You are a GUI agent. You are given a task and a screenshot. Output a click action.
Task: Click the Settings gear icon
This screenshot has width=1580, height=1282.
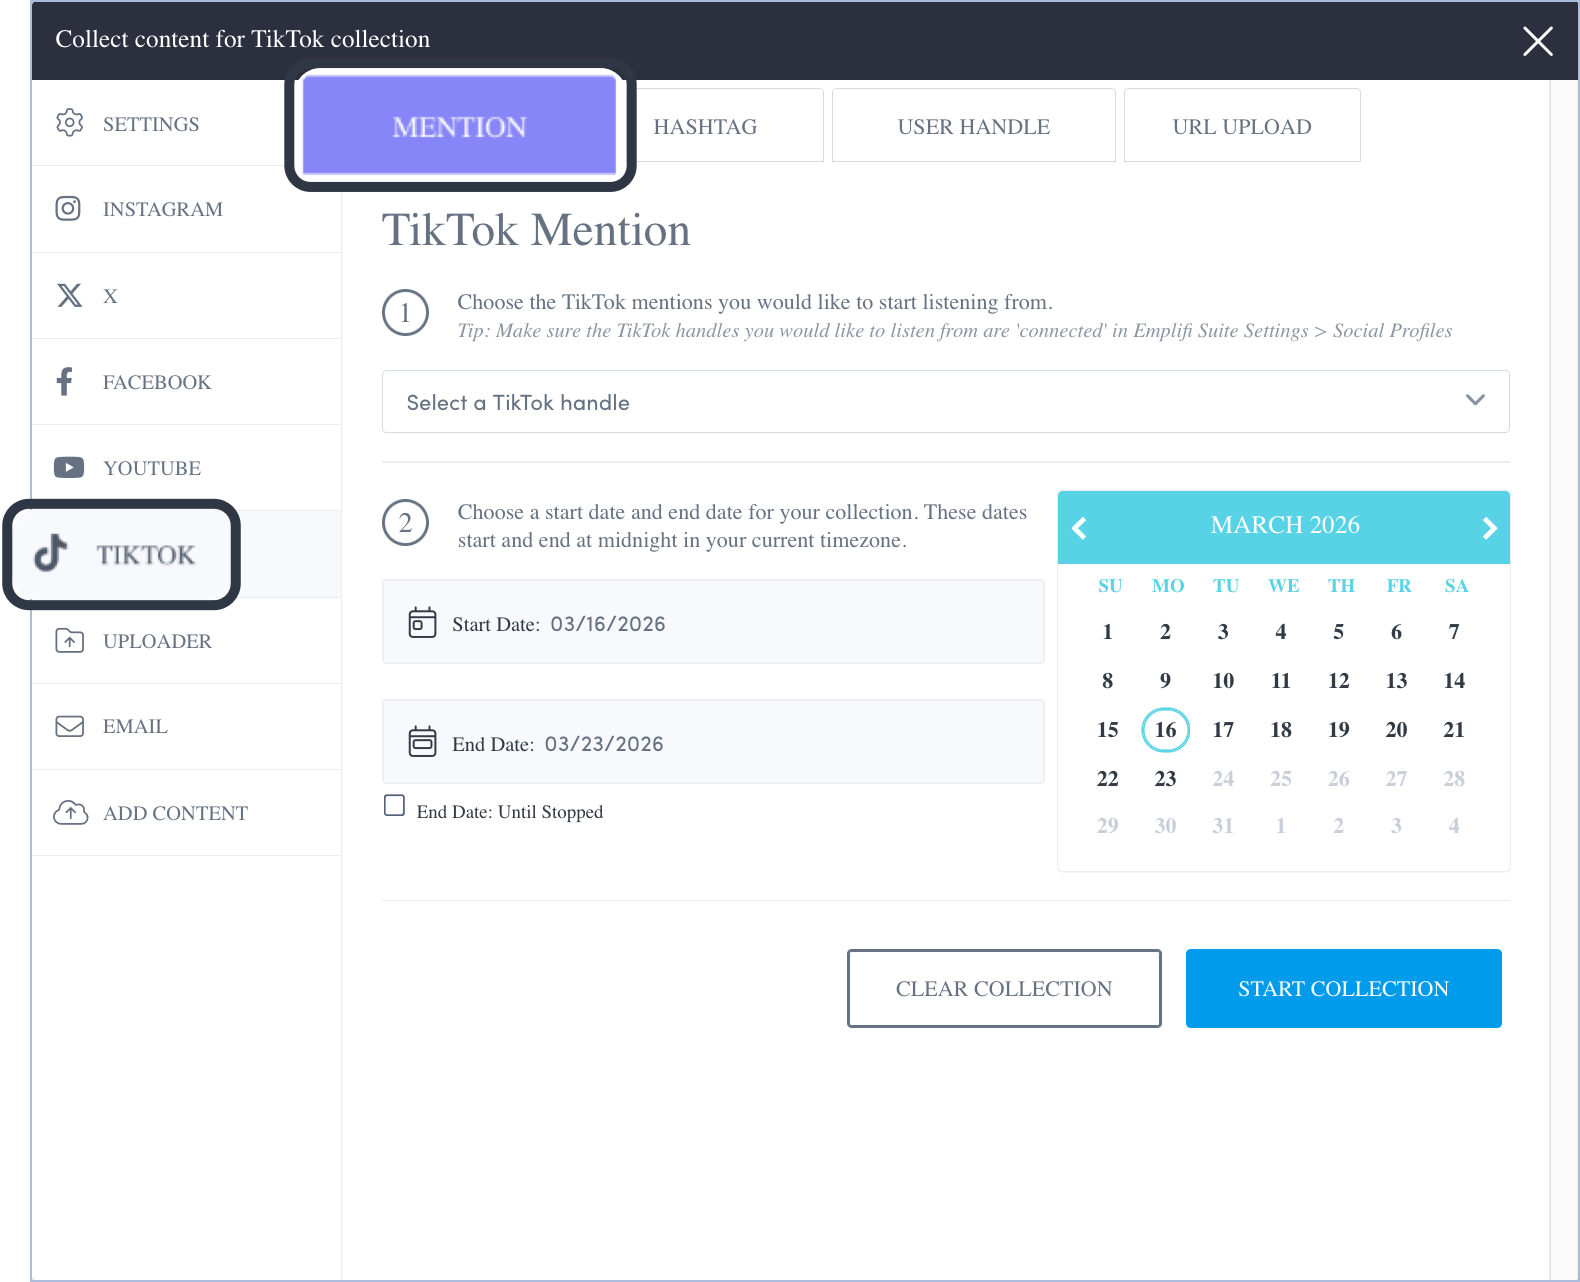point(69,123)
